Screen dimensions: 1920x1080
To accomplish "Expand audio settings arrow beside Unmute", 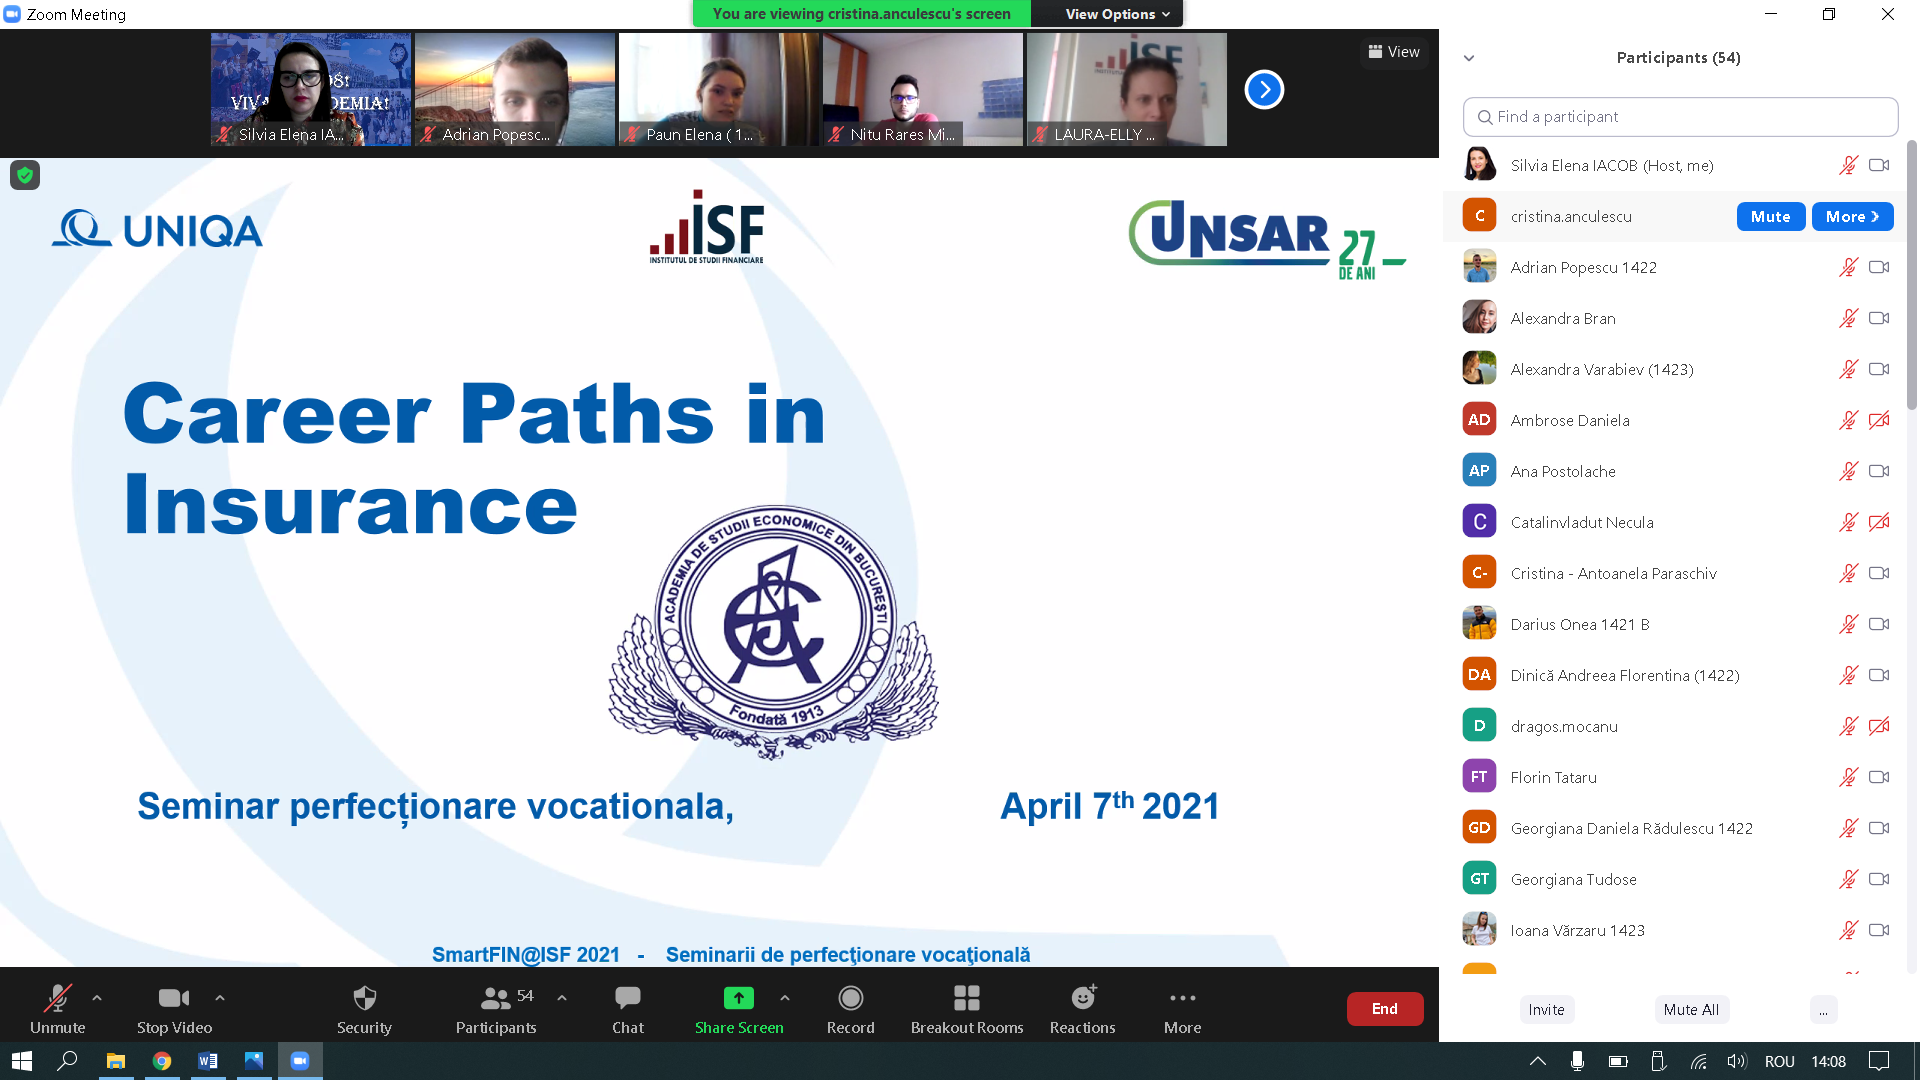I will coord(97,997).
